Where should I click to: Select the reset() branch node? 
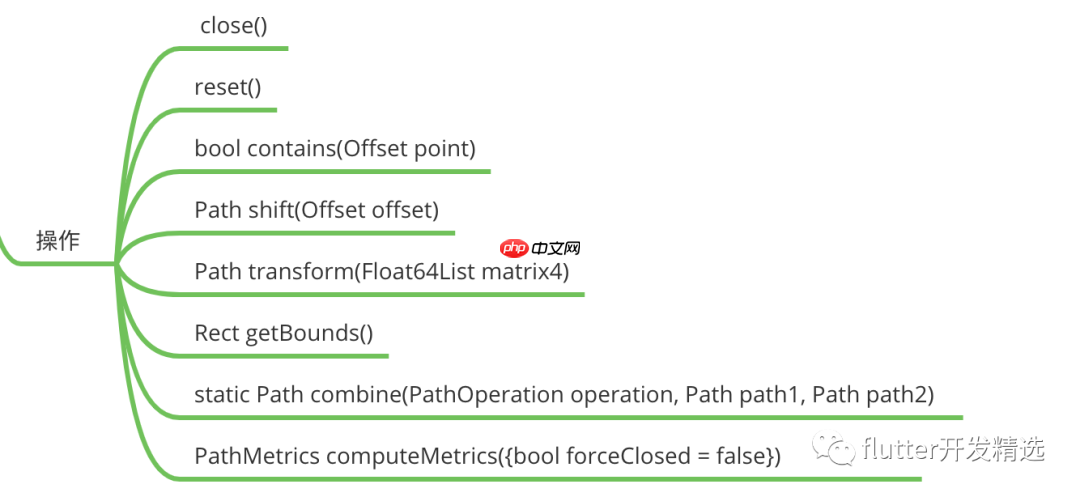[x=228, y=87]
